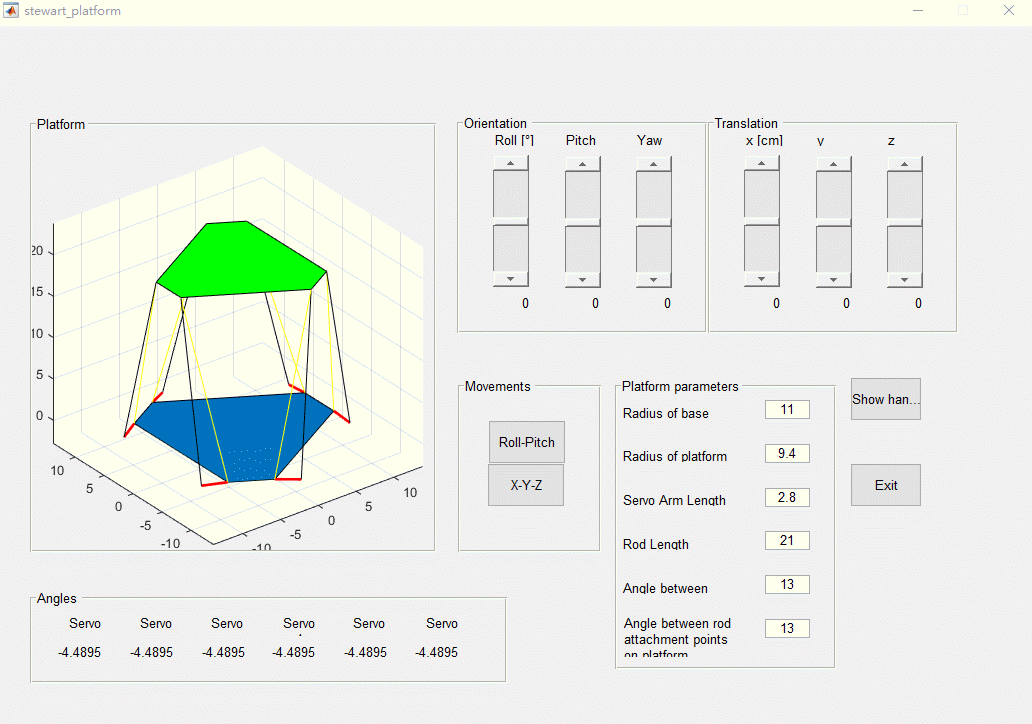This screenshot has height=724, width=1032.
Task: Click the Translation panel title
Action: 746,123
